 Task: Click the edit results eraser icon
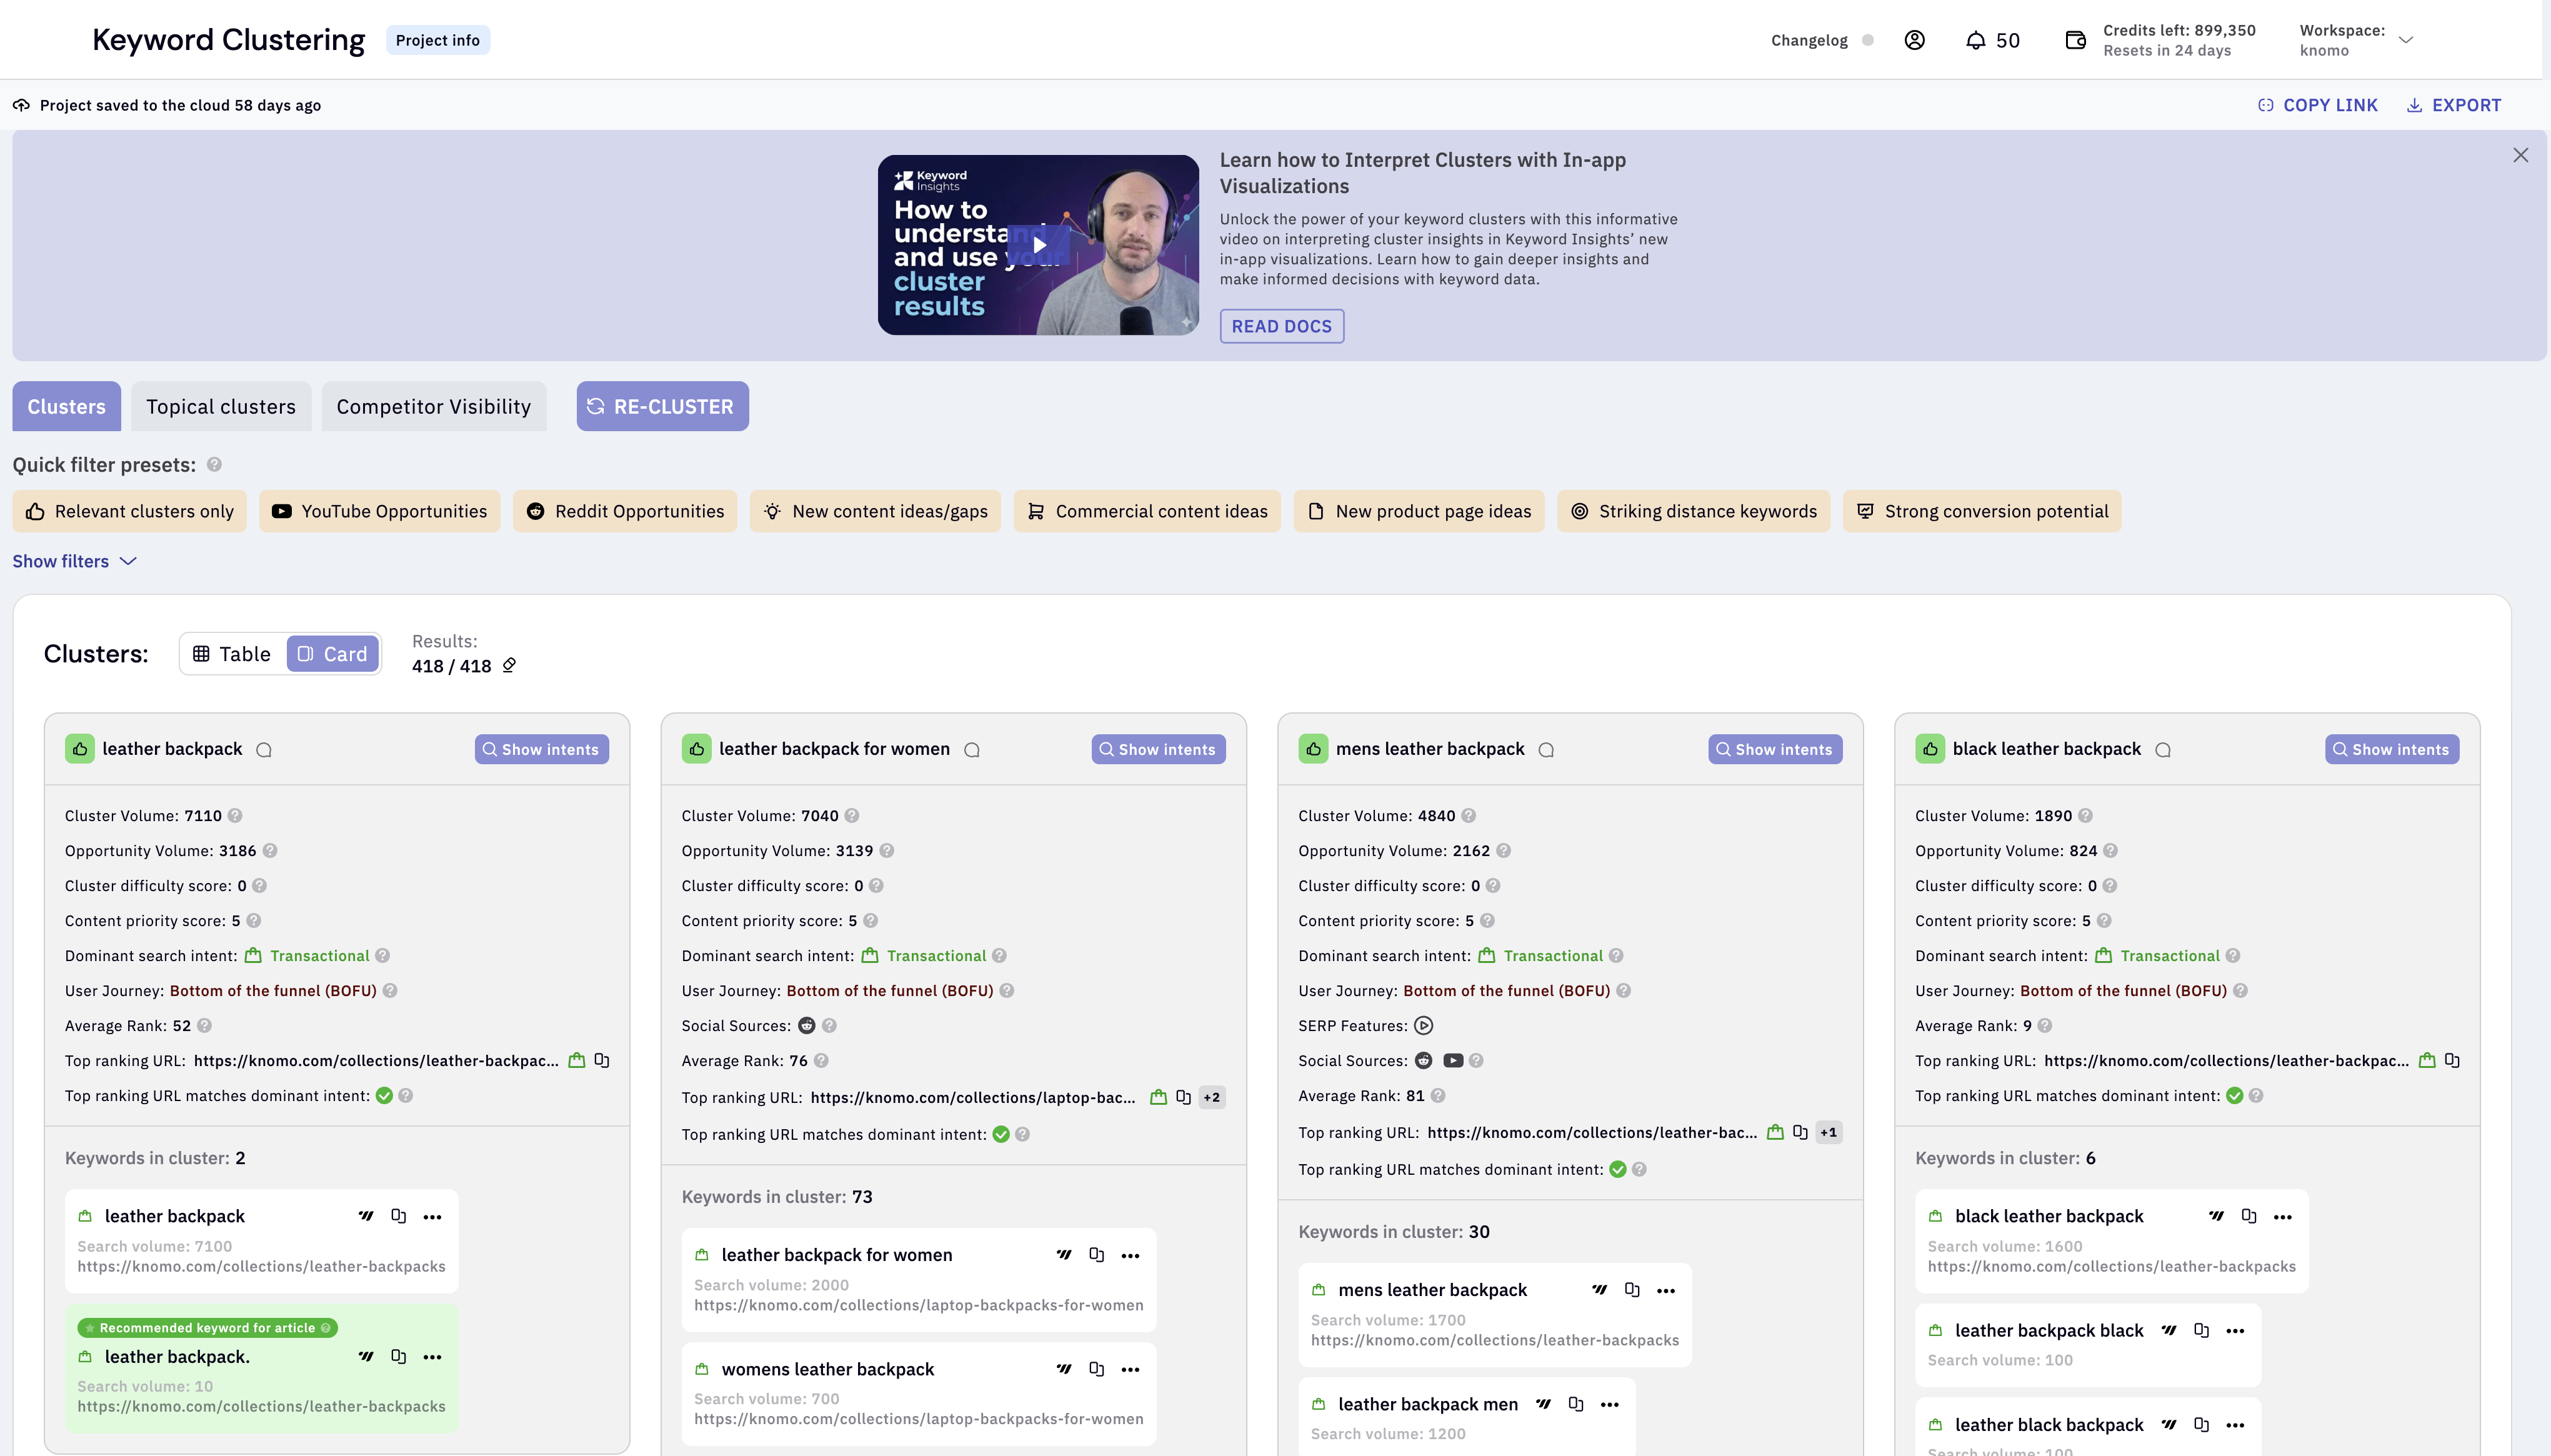pos(509,666)
